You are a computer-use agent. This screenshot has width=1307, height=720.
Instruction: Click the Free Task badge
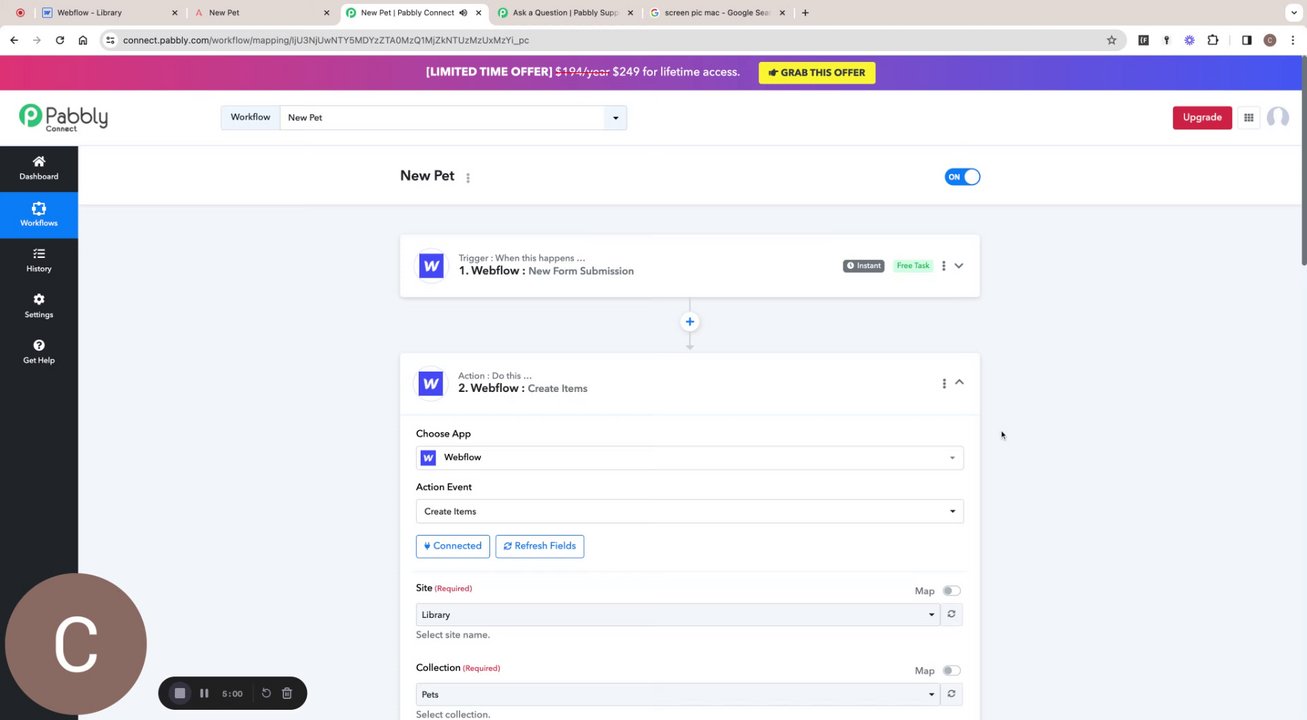[913, 266]
